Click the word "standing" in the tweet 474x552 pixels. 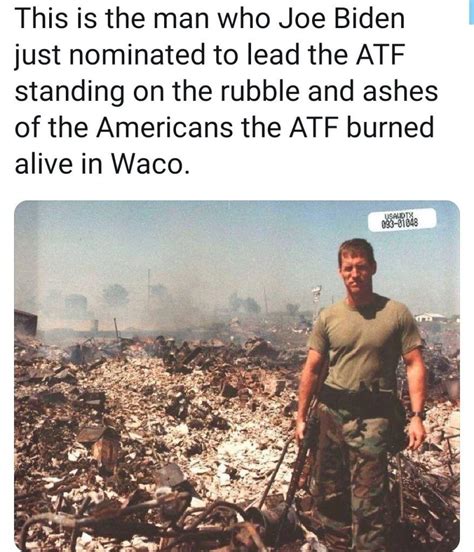tap(70, 93)
